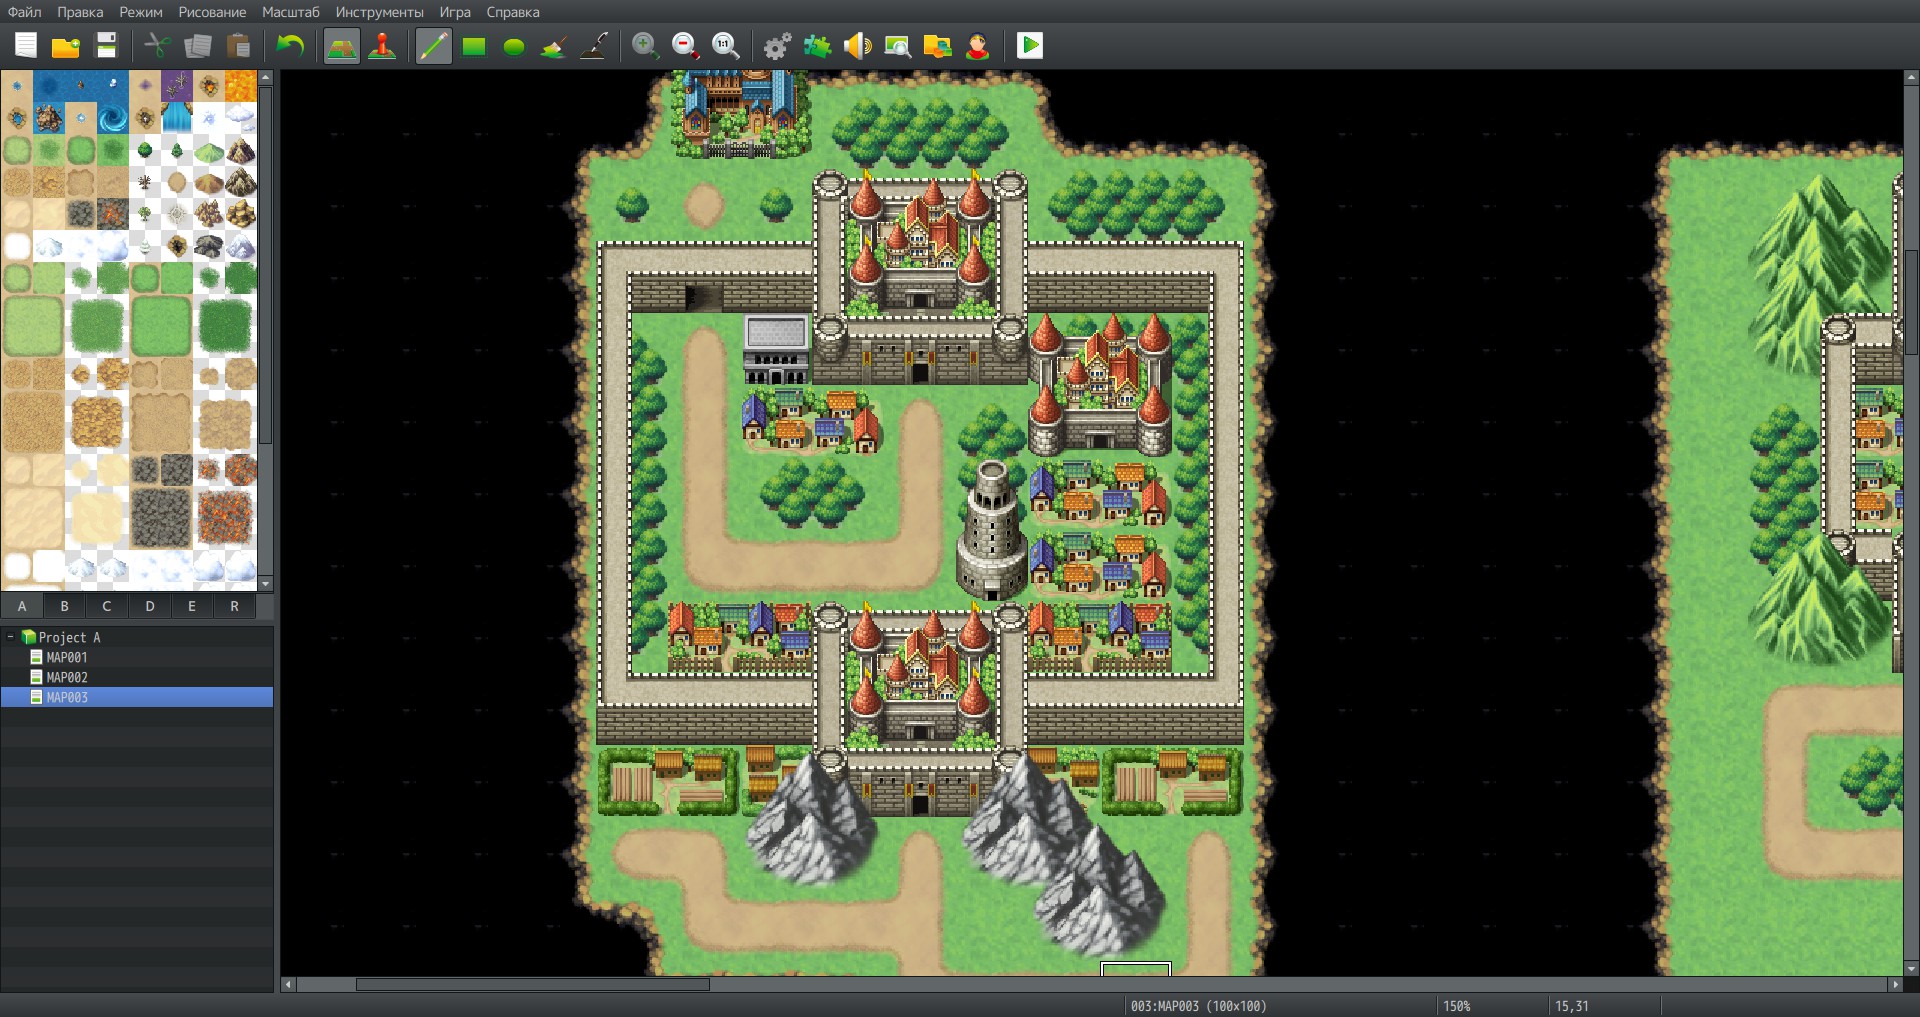Select MAP003 in the map tree
Screen dimensions: 1920x1017
(x=137, y=697)
